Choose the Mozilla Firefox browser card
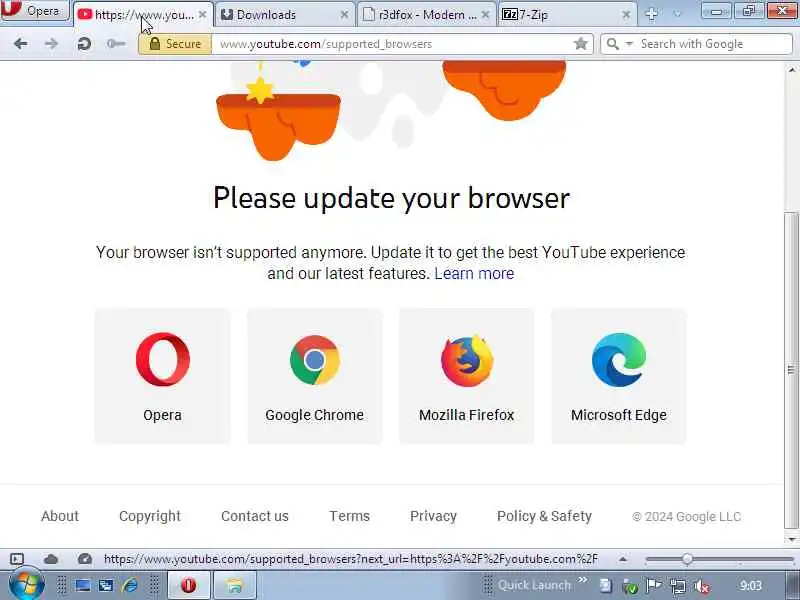800x600 pixels. [466, 376]
